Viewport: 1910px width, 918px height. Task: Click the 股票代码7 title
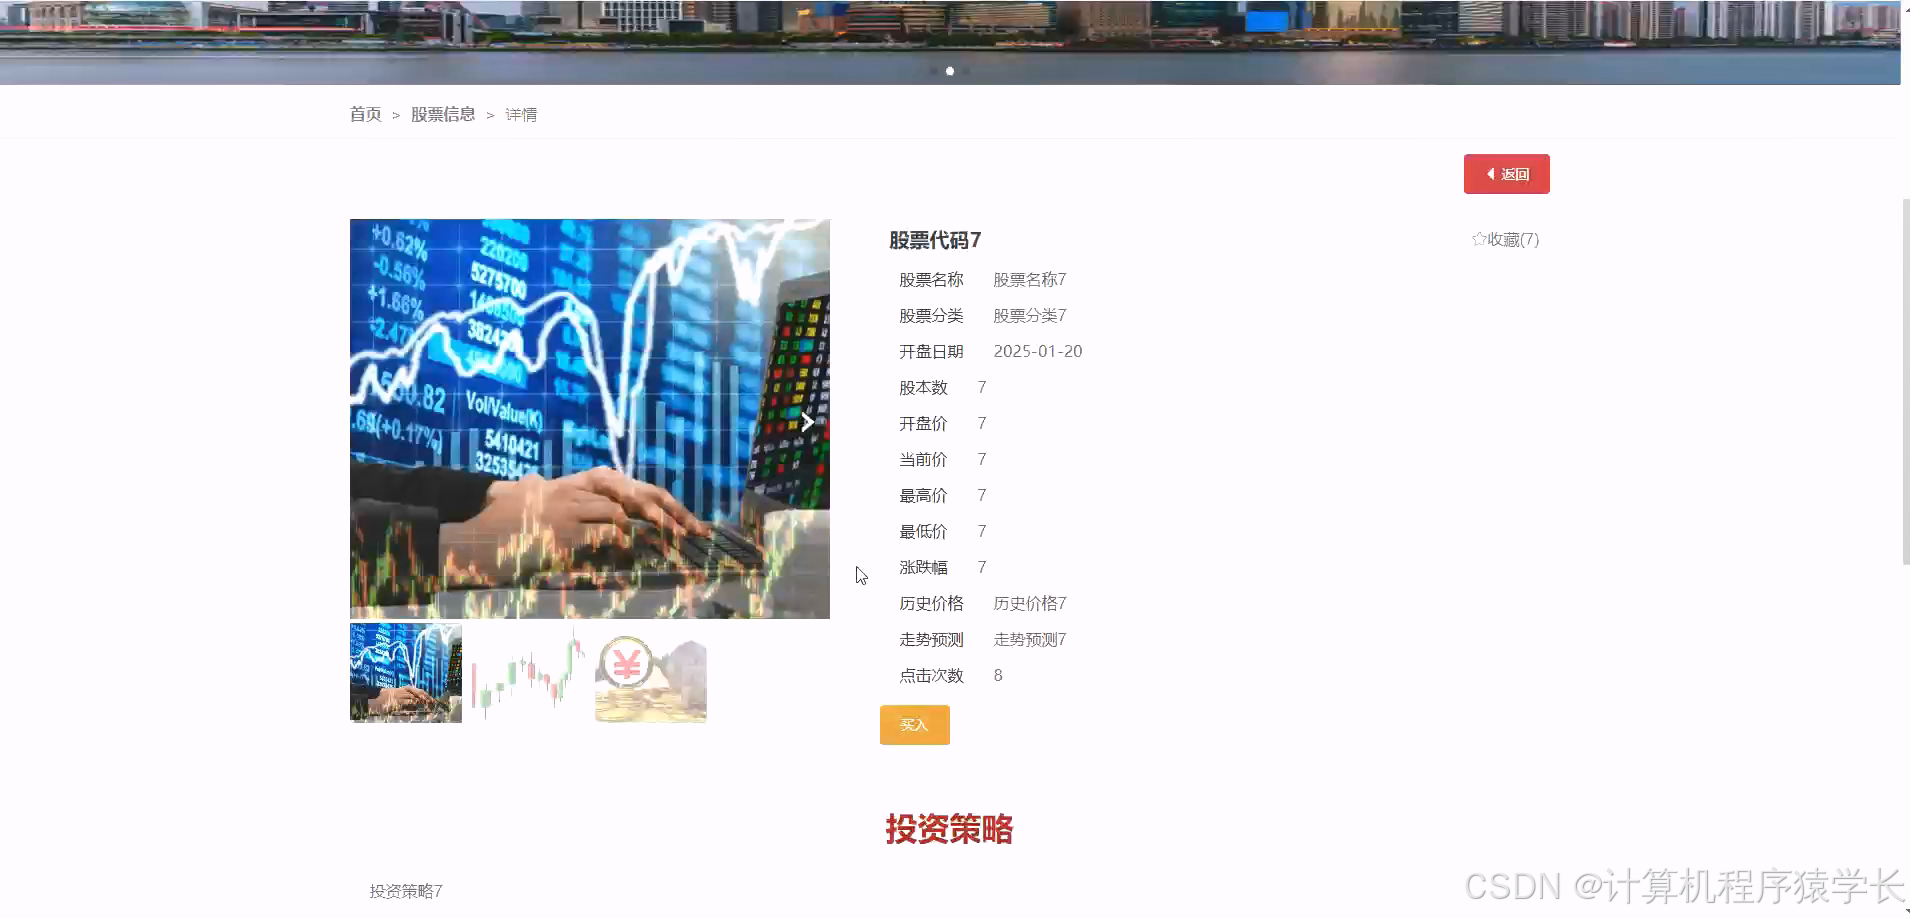point(935,240)
